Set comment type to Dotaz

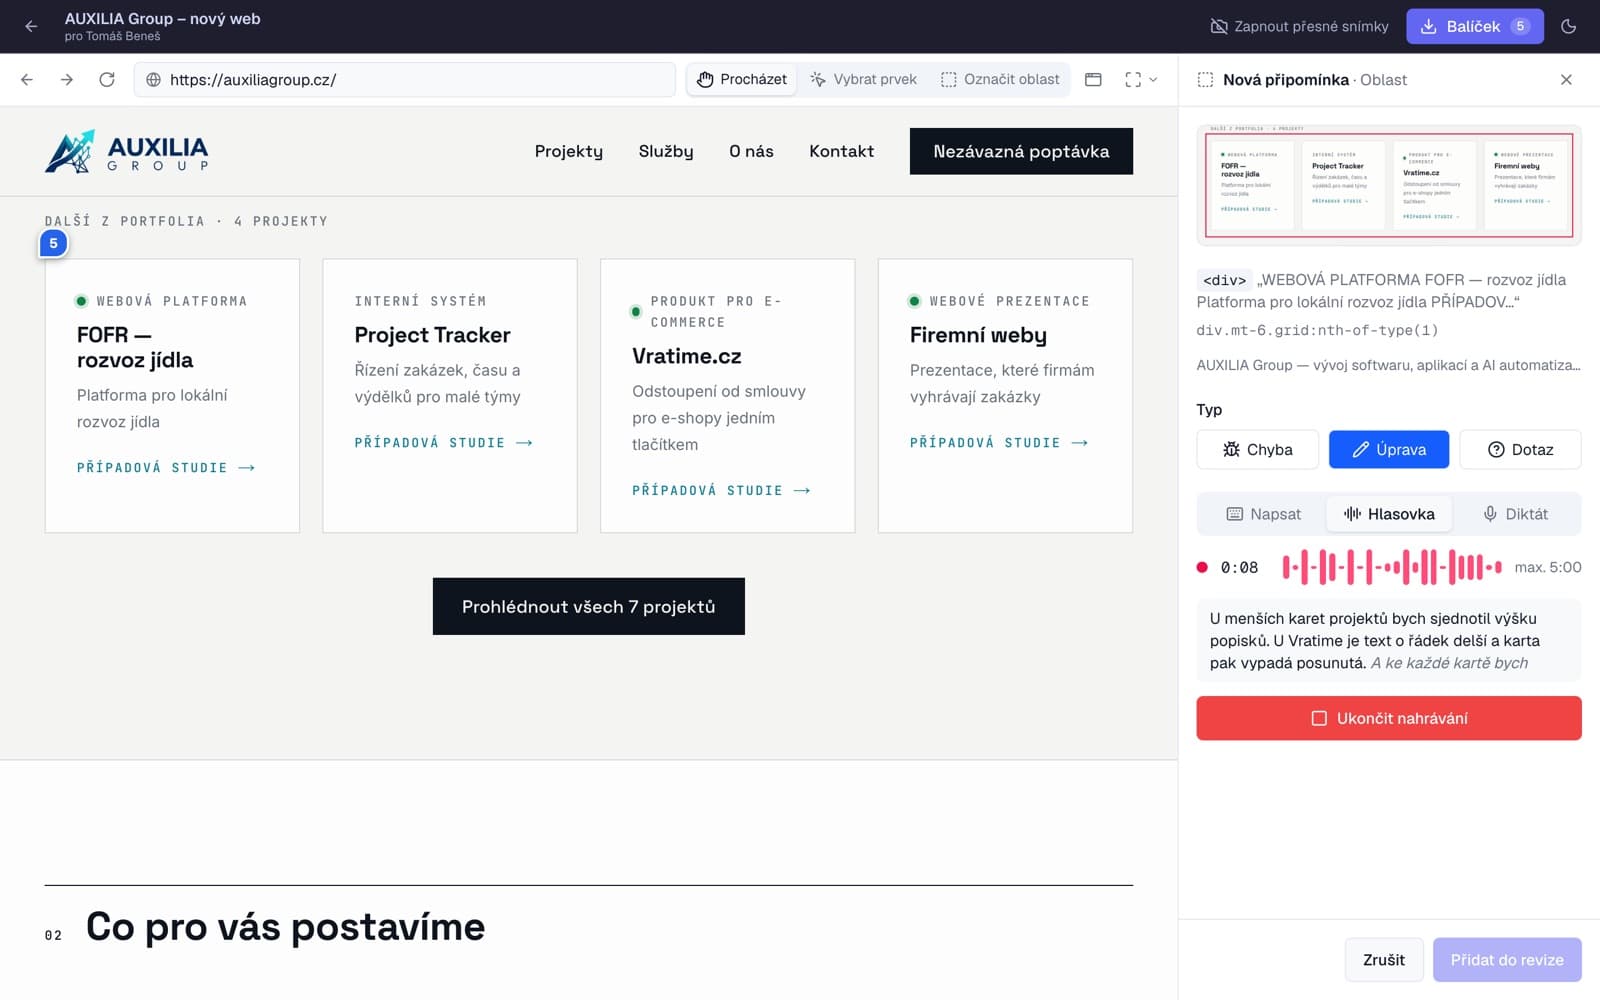[x=1520, y=450]
